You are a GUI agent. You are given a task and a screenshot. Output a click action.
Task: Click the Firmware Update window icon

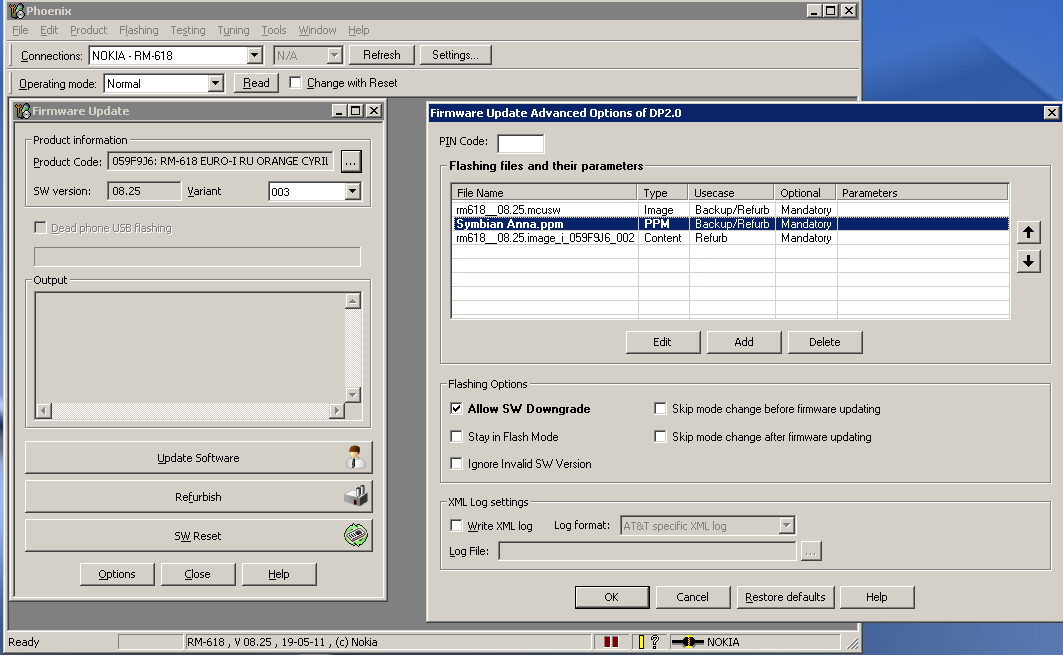tap(23, 111)
